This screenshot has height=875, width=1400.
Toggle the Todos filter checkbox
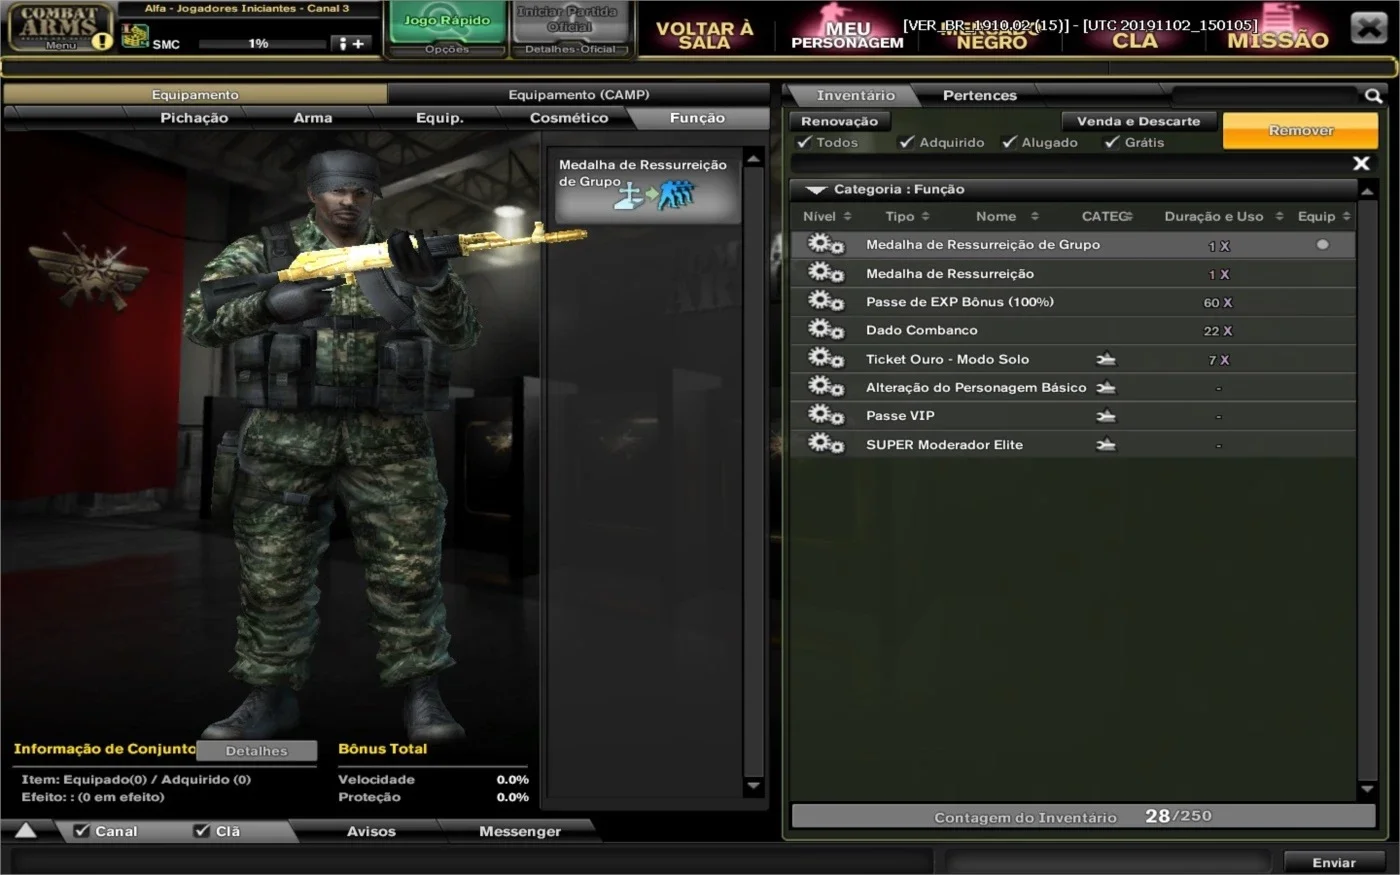(805, 142)
